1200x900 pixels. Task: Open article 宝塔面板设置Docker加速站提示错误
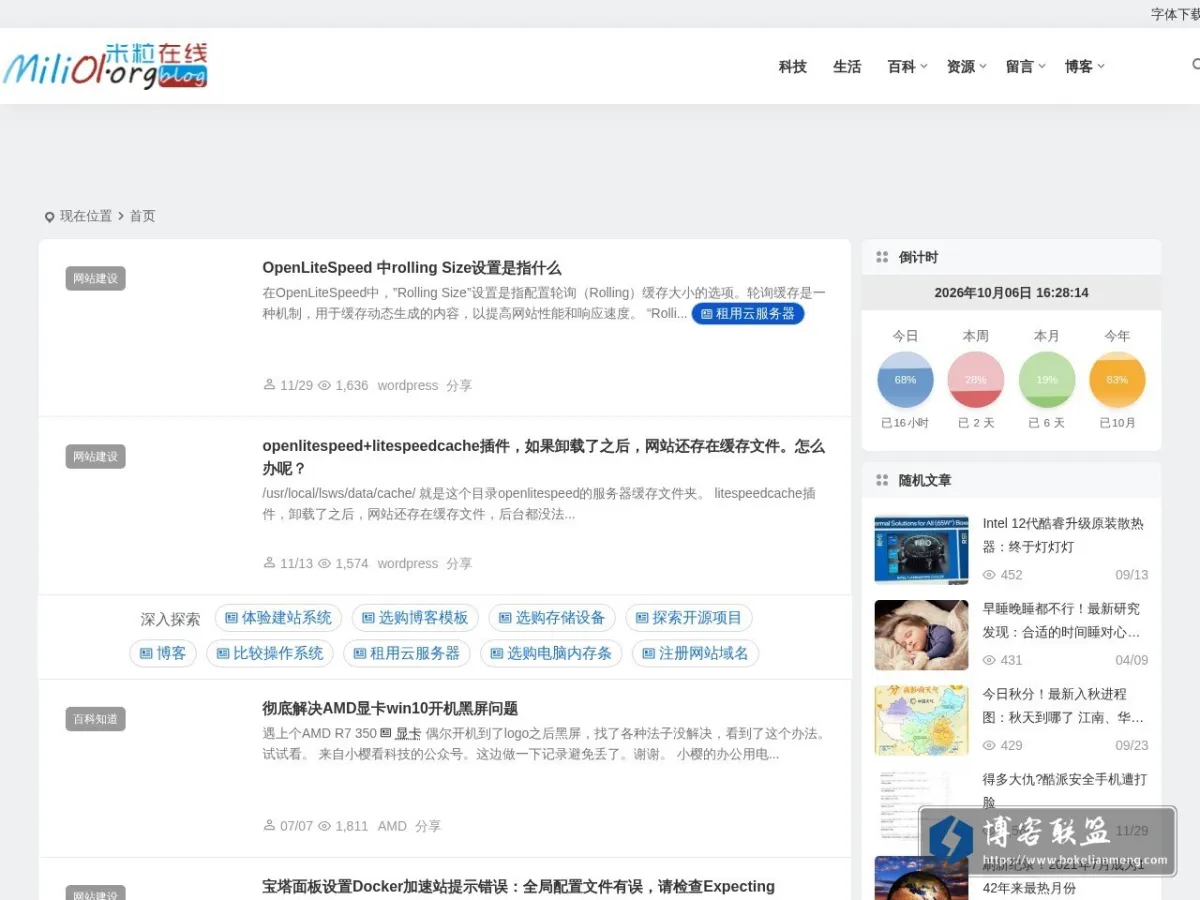tap(518, 887)
